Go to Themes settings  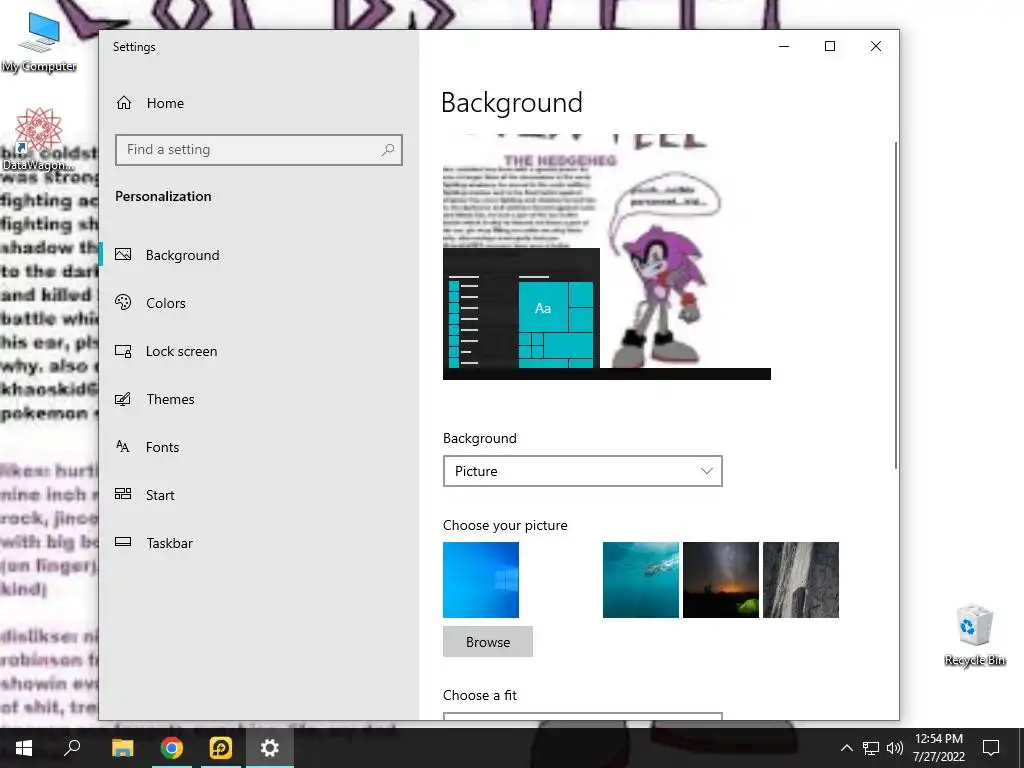(259, 399)
